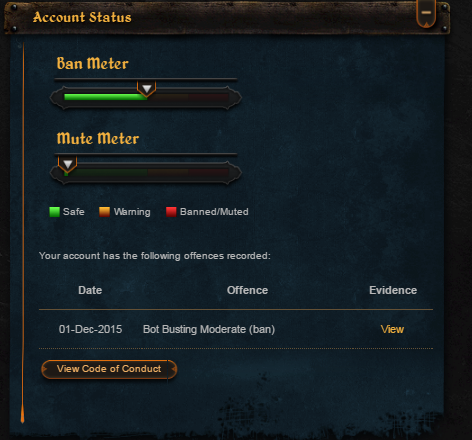The image size is (472, 440).
Task: Click the Mute Meter heading
Action: 98,138
